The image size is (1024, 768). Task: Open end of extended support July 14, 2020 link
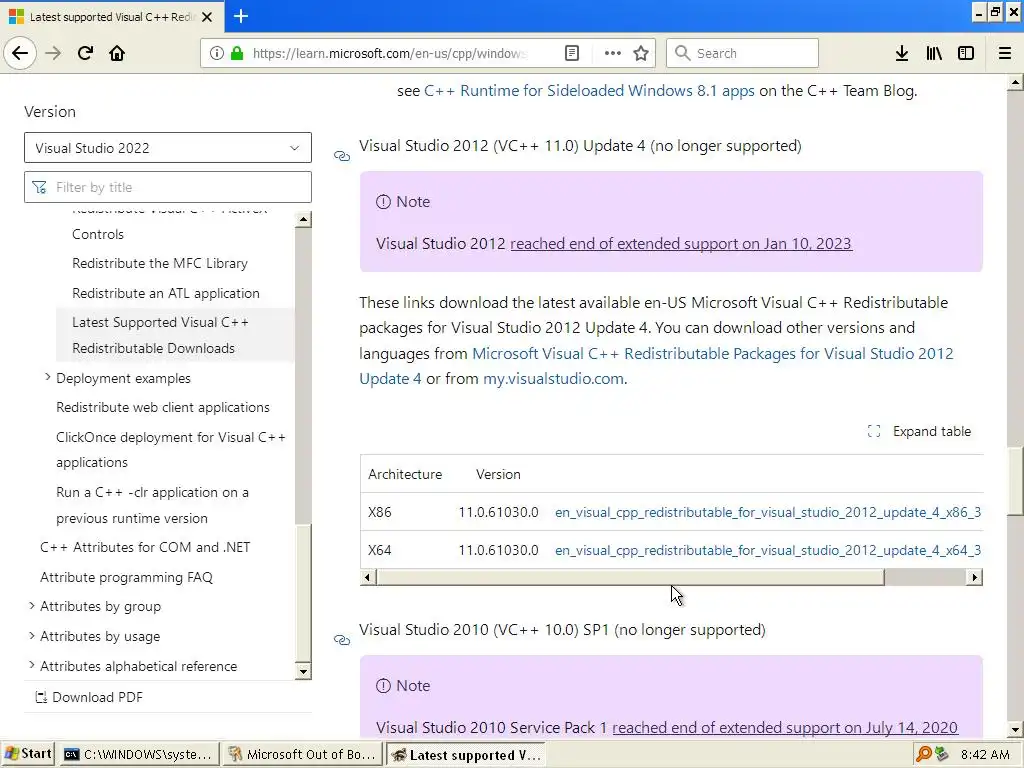click(785, 728)
